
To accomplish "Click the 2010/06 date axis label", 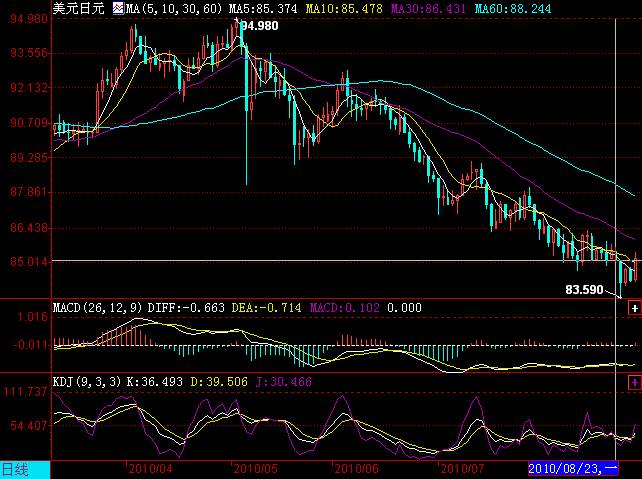I will (356, 469).
